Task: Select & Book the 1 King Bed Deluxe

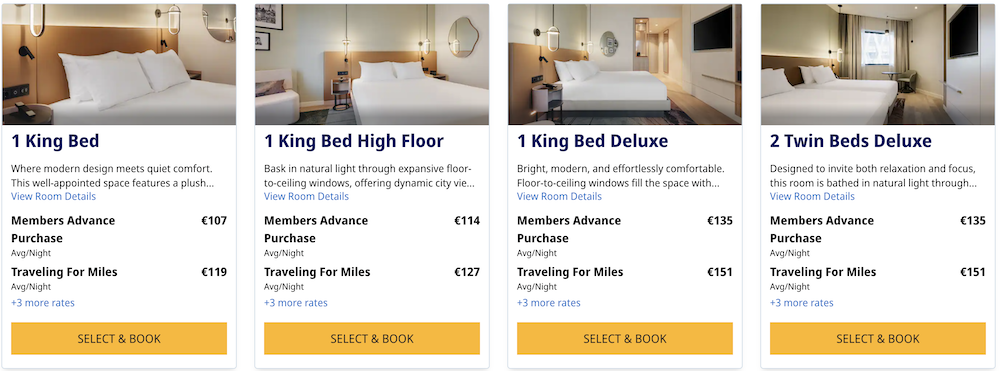Action: click(x=625, y=338)
